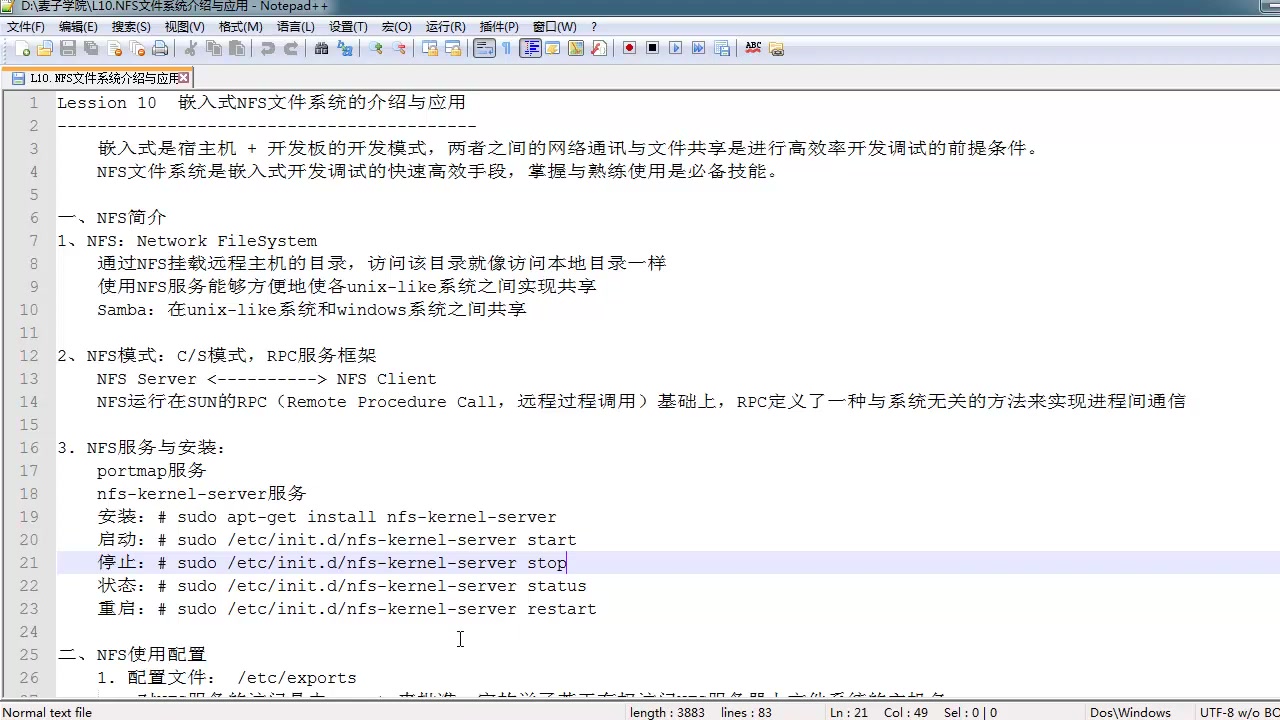
Task: Click the Dos\Windows format indicator
Action: click(x=1130, y=712)
